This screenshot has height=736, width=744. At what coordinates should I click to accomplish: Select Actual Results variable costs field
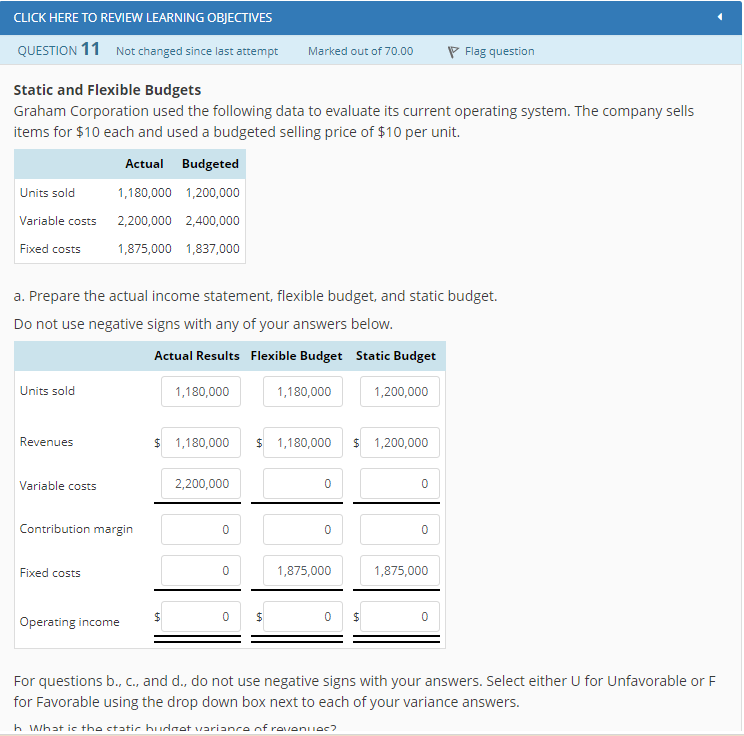201,484
